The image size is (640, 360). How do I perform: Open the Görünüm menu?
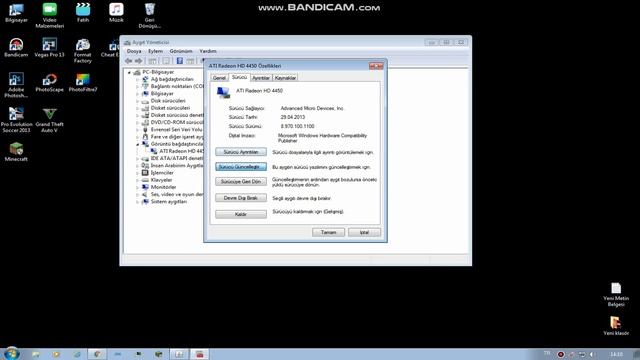181,51
